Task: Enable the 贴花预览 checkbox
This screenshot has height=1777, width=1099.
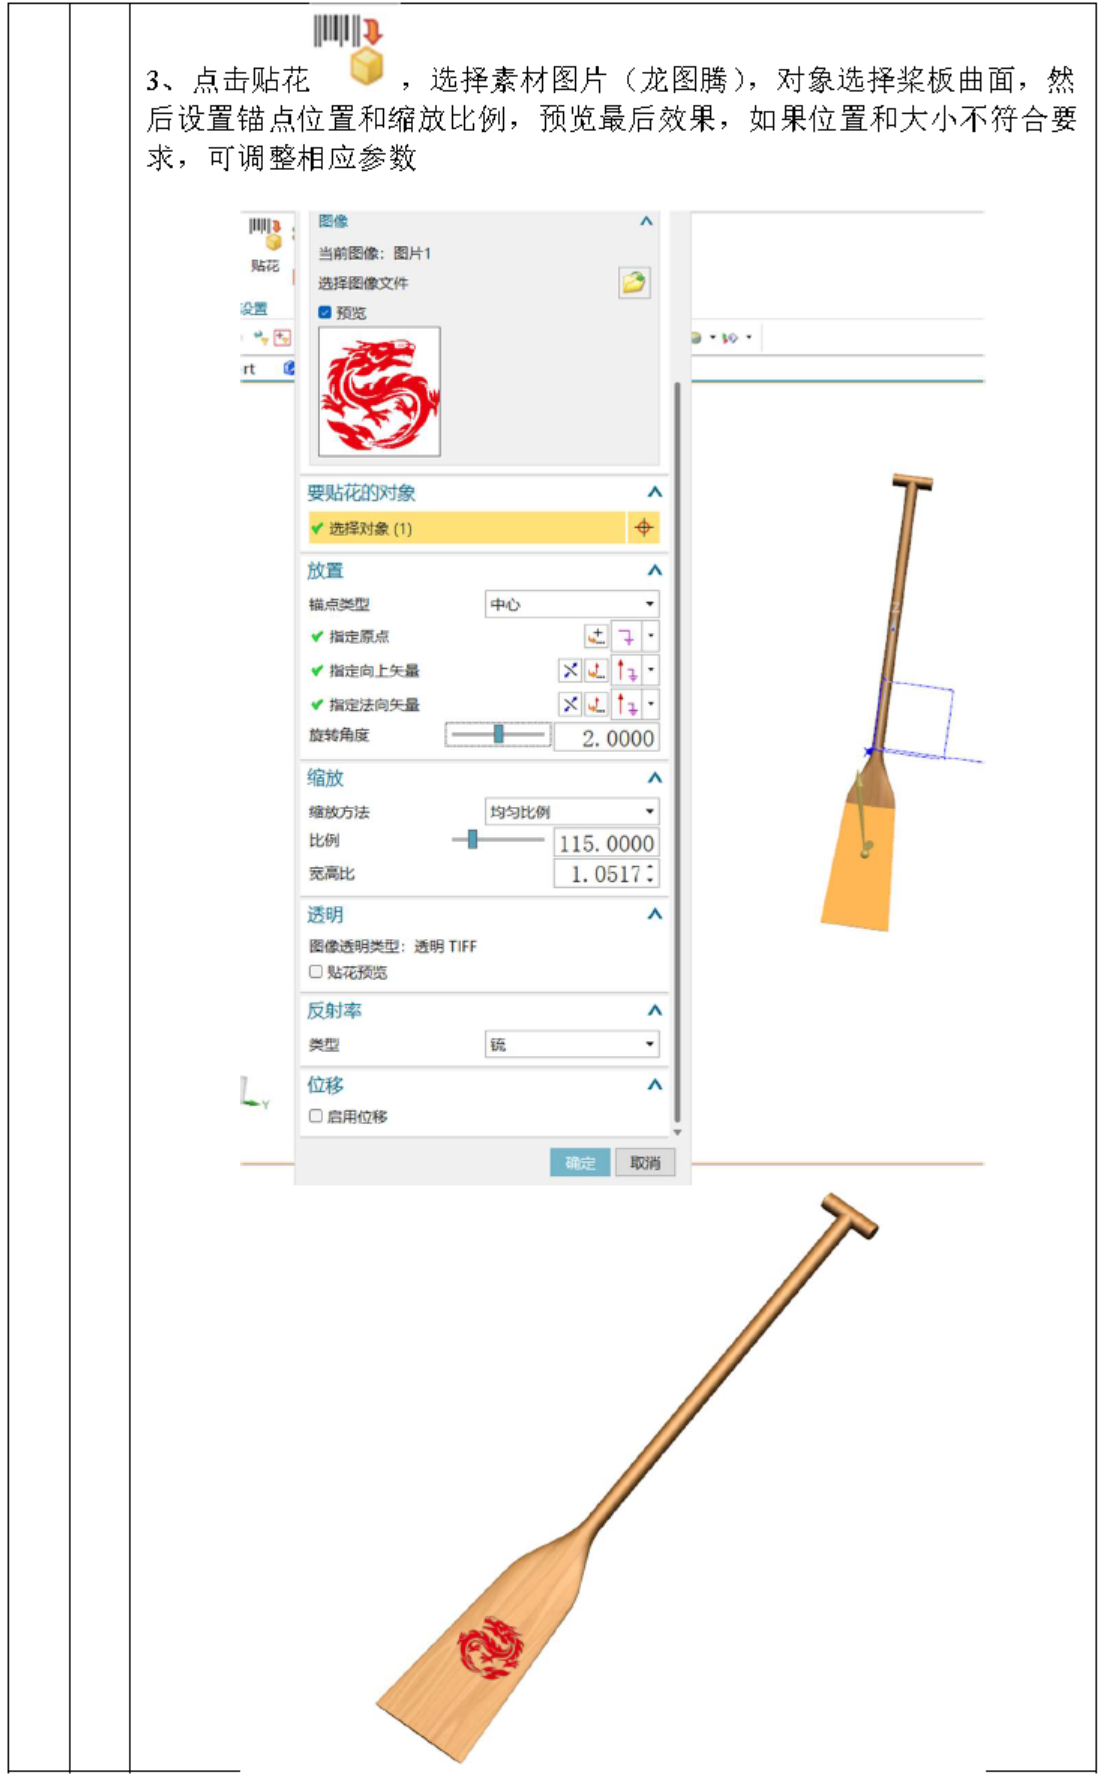Action: pos(316,972)
